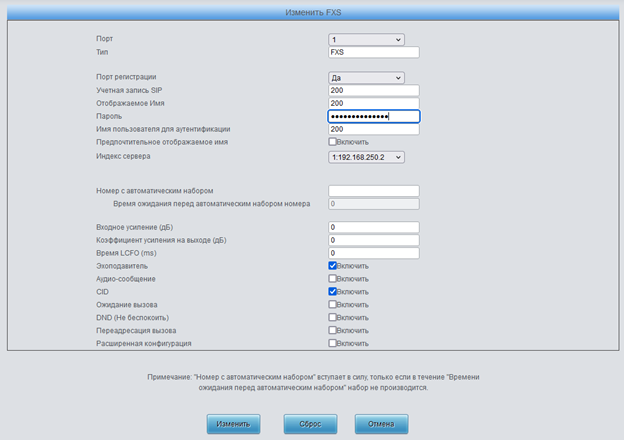Disable the Эхоподавитель checkbox
This screenshot has width=624, height=440.
coord(333,265)
